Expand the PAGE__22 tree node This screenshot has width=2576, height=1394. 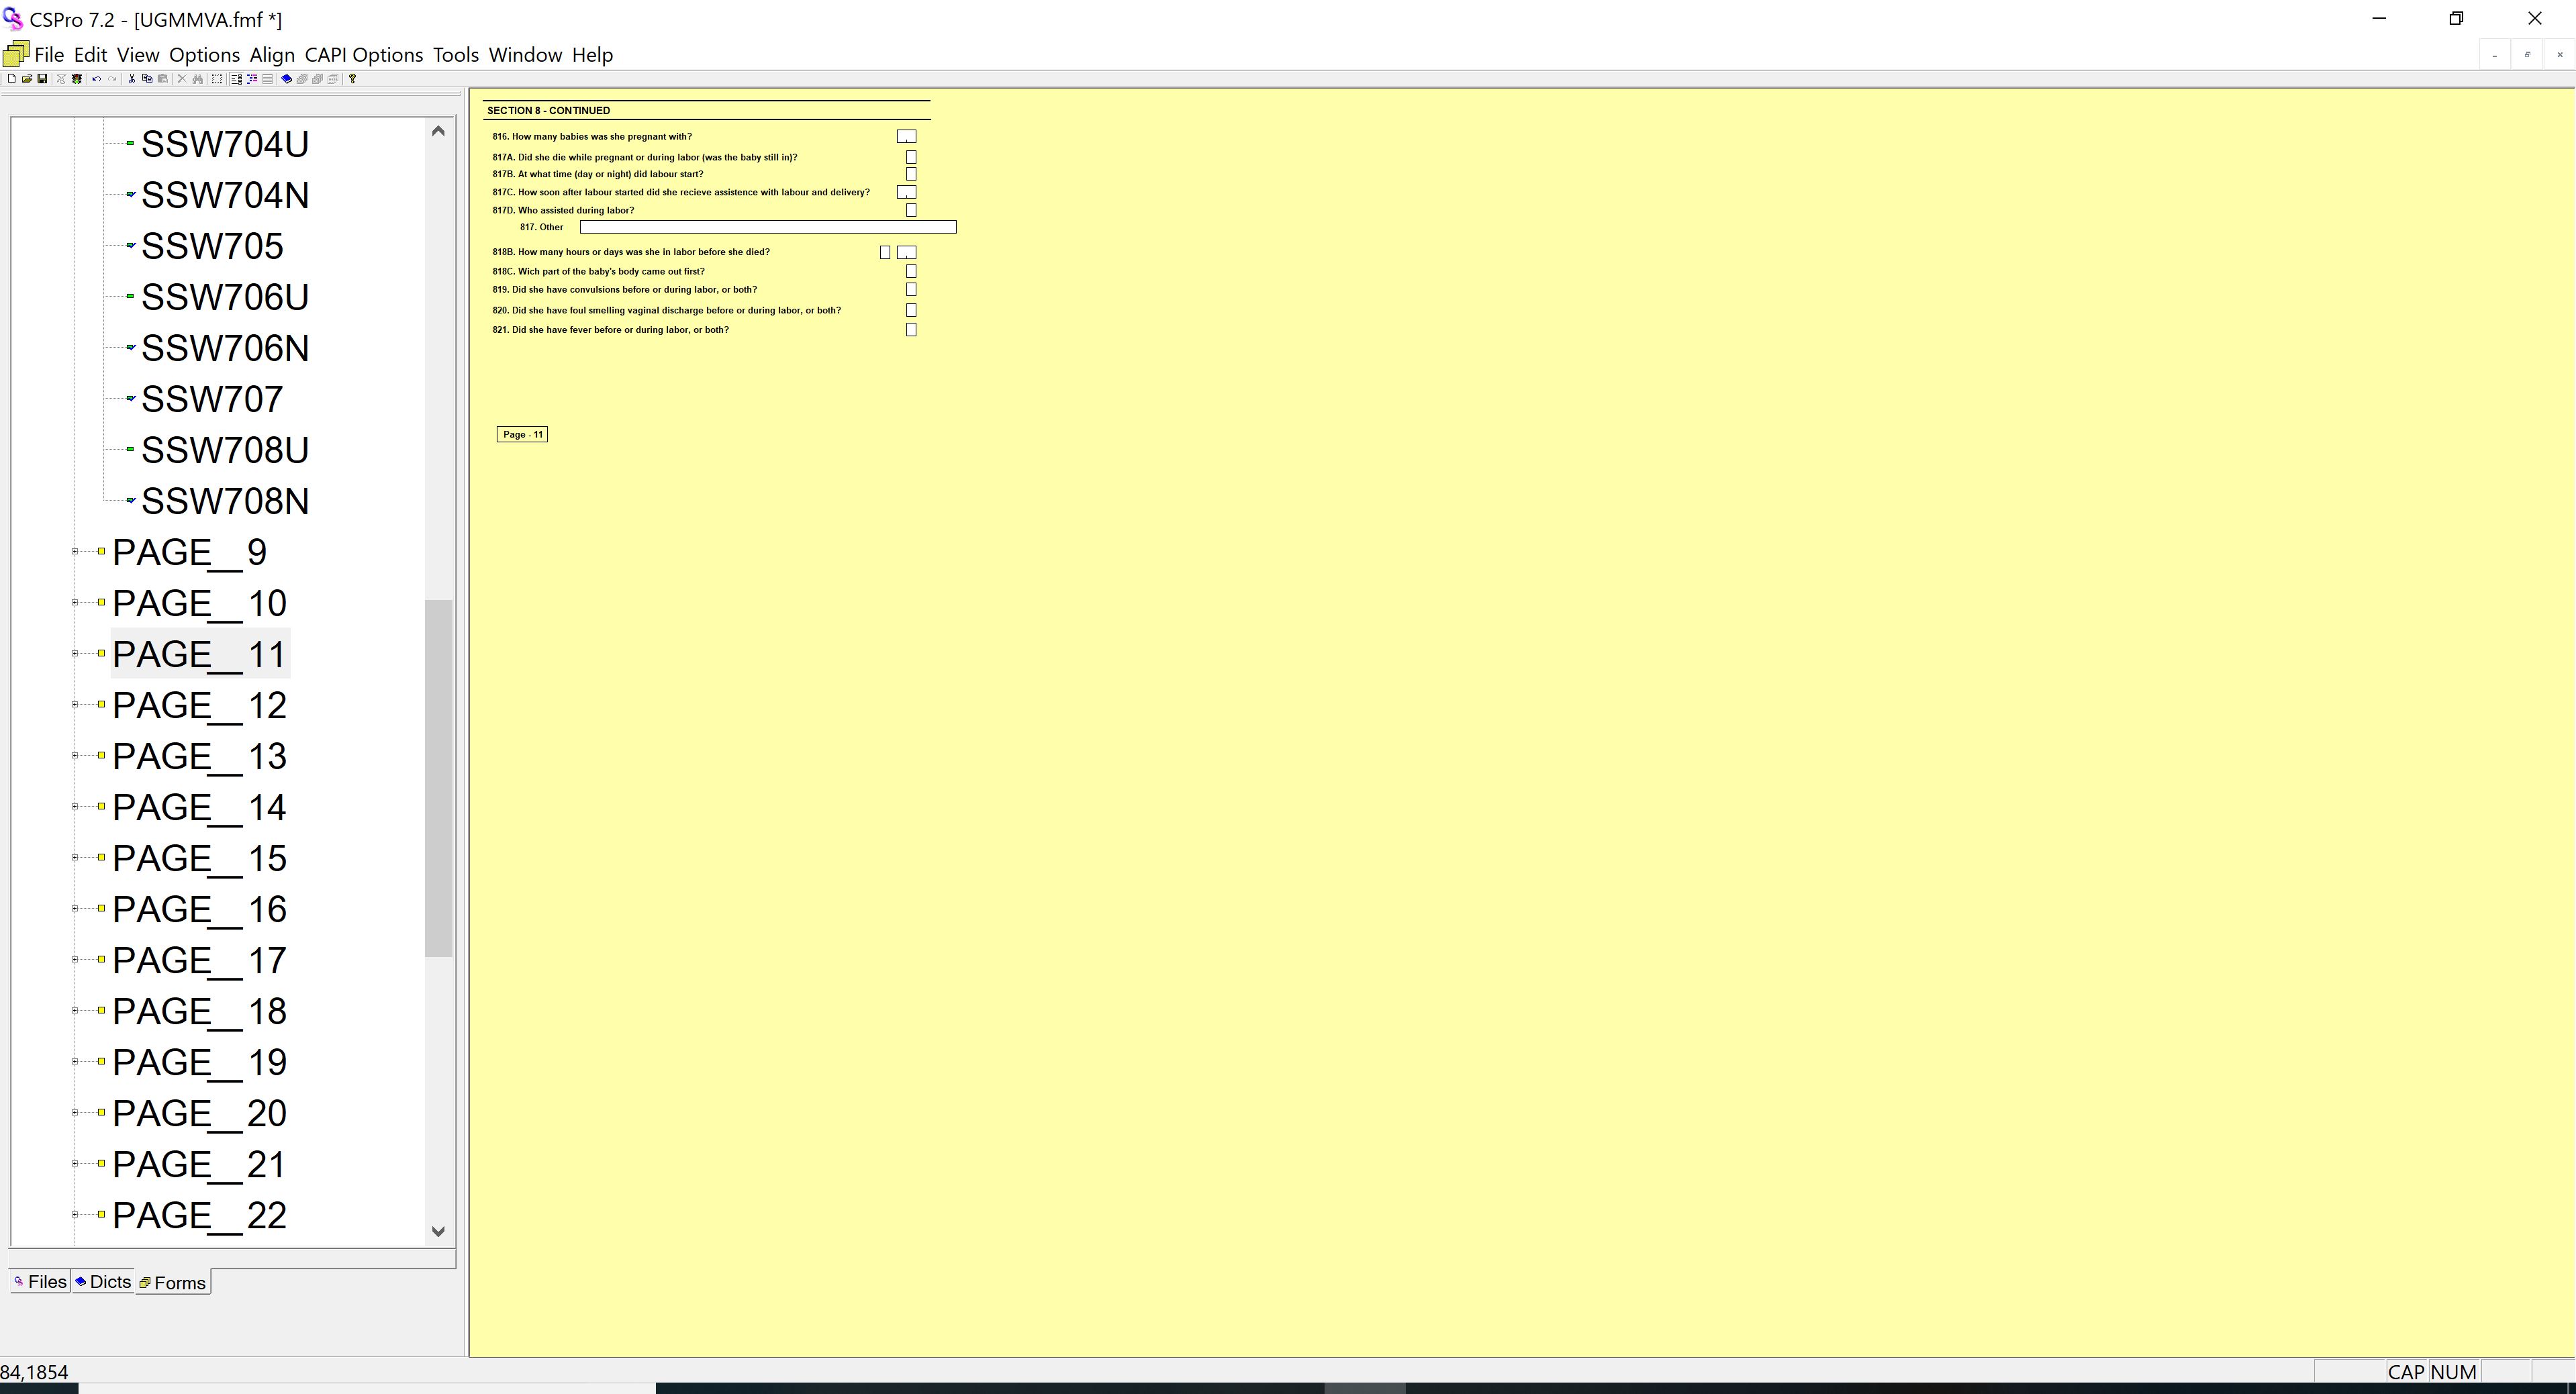[75, 1214]
